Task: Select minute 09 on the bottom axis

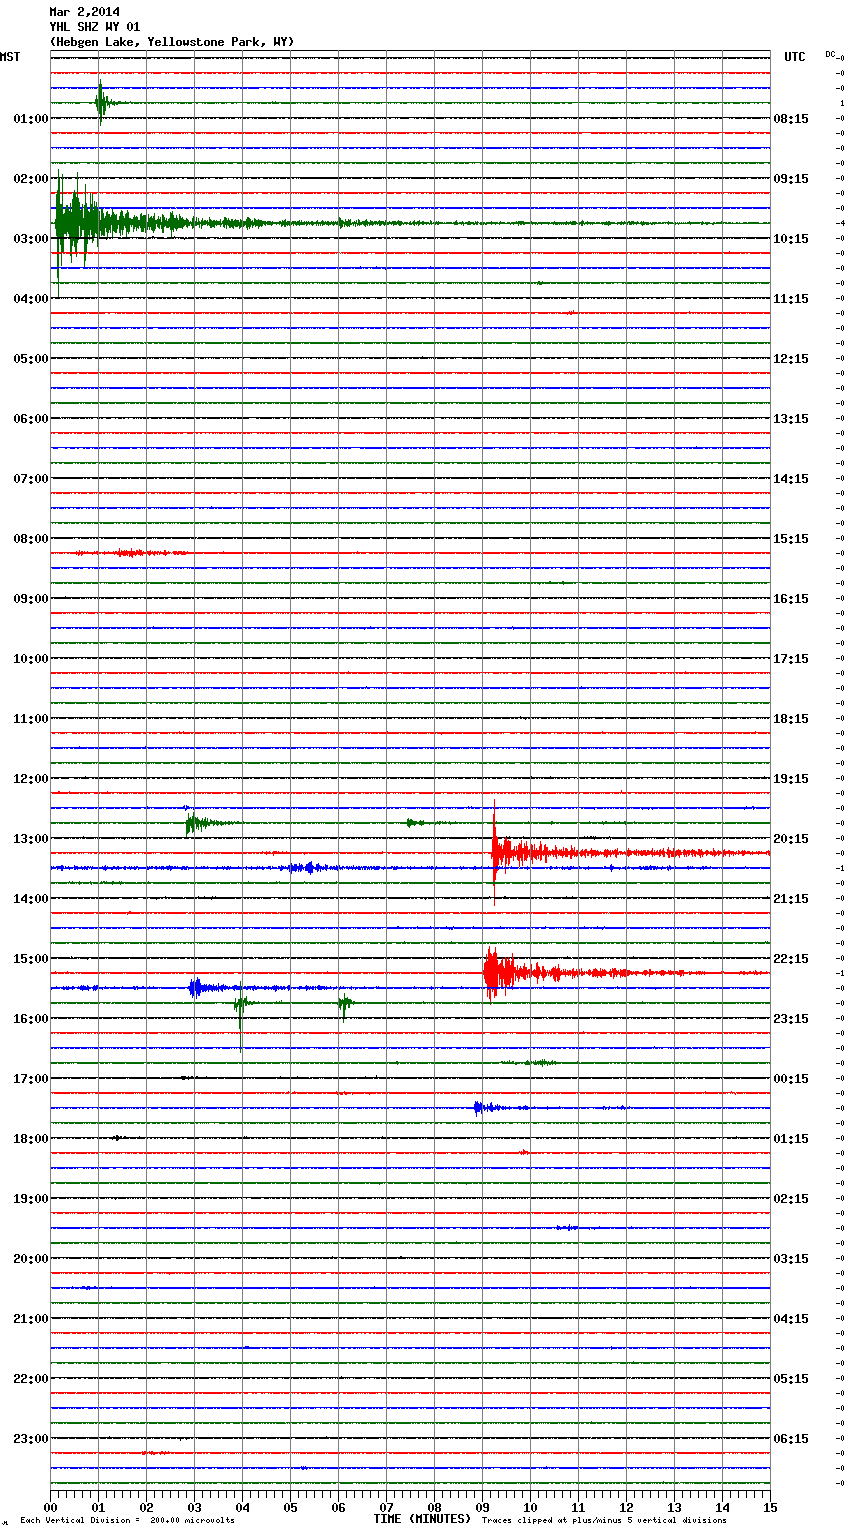Action: pyautogui.click(x=482, y=1507)
